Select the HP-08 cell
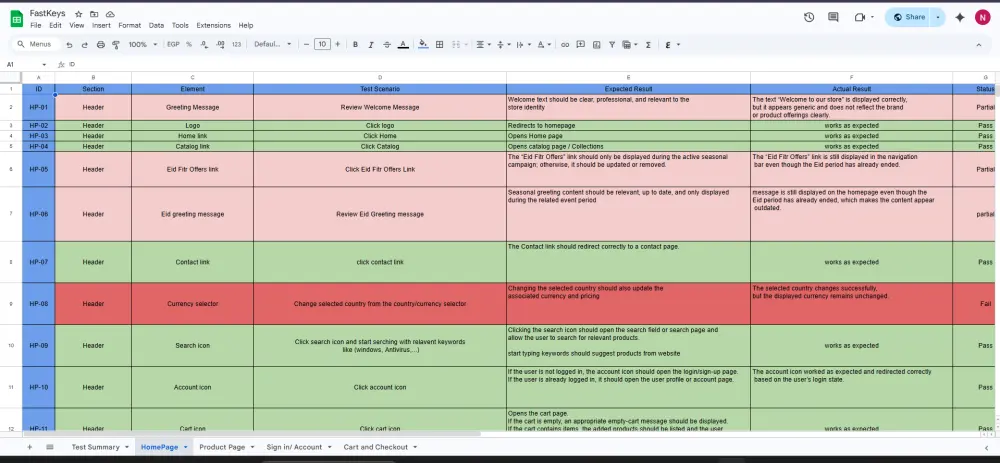 point(38,304)
